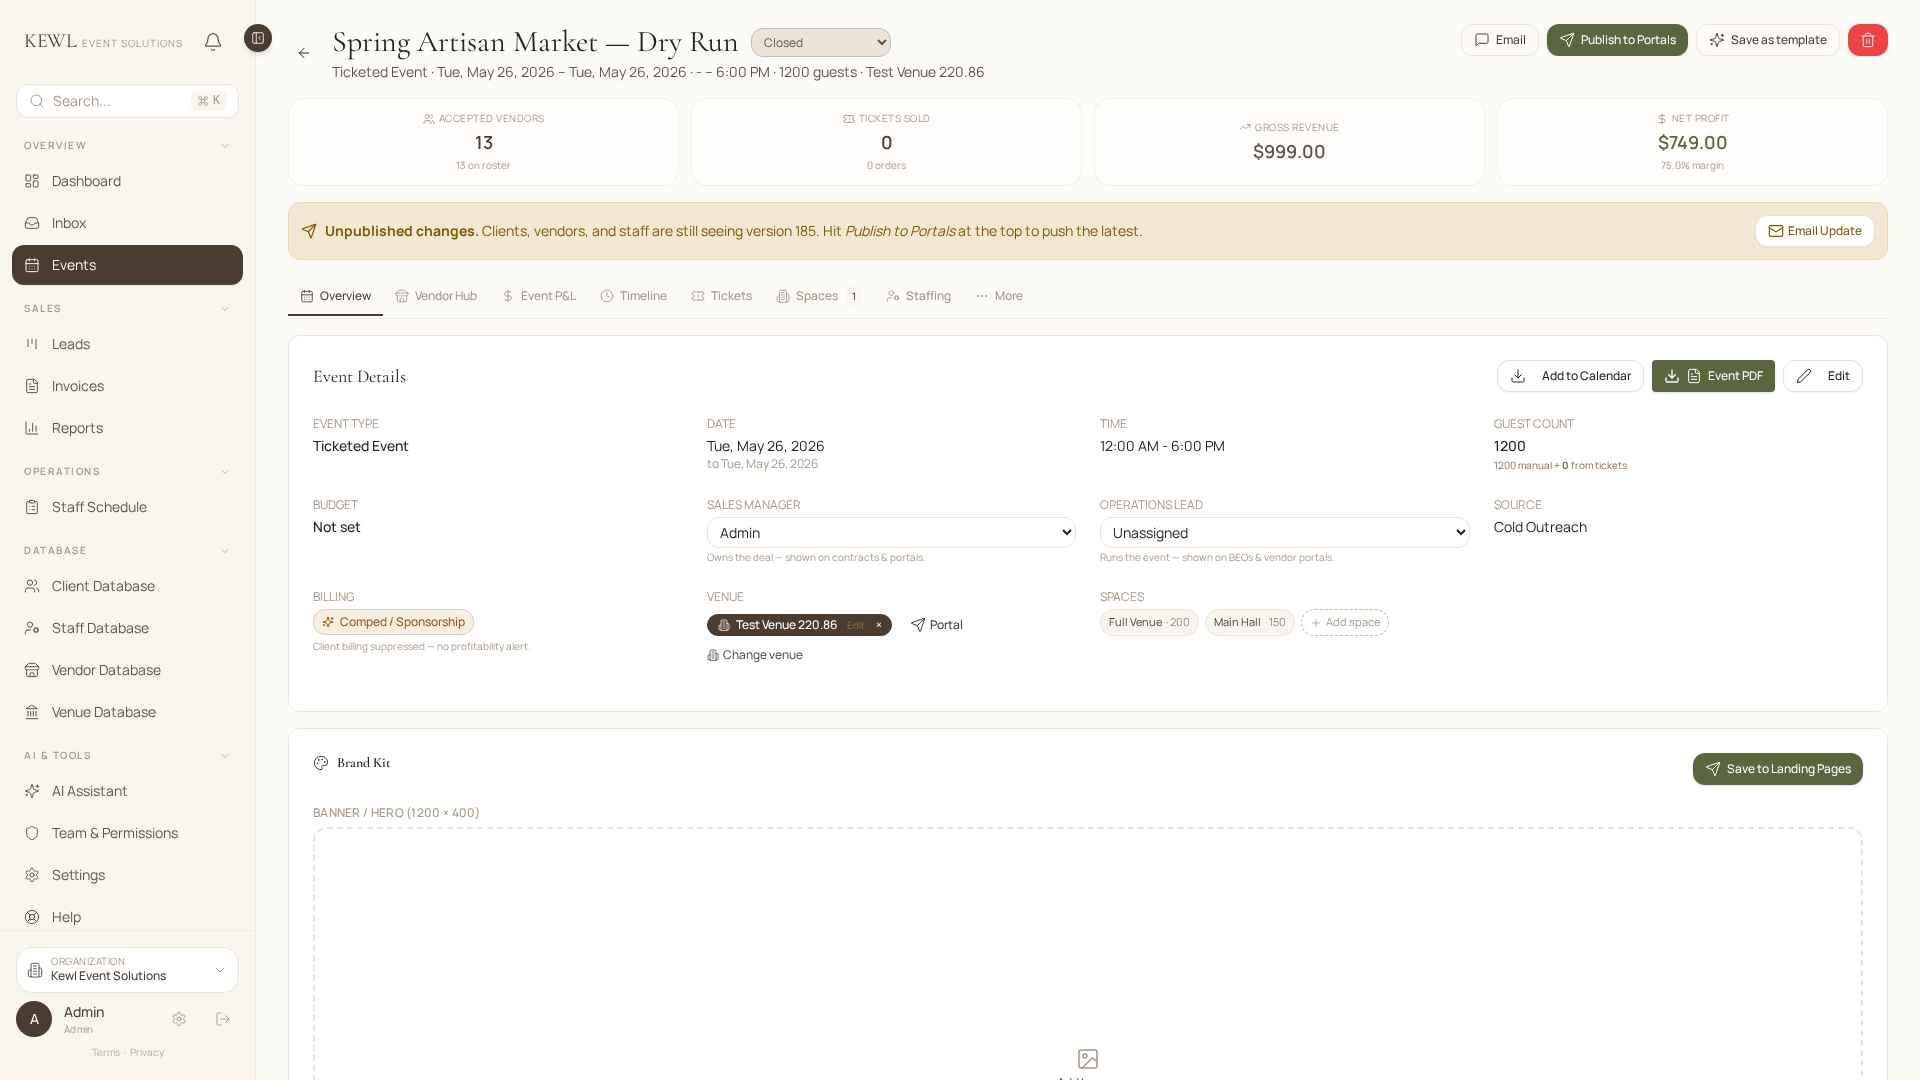Open the Dashboard sidebar item
The image size is (1920, 1080).
click(x=127, y=181)
